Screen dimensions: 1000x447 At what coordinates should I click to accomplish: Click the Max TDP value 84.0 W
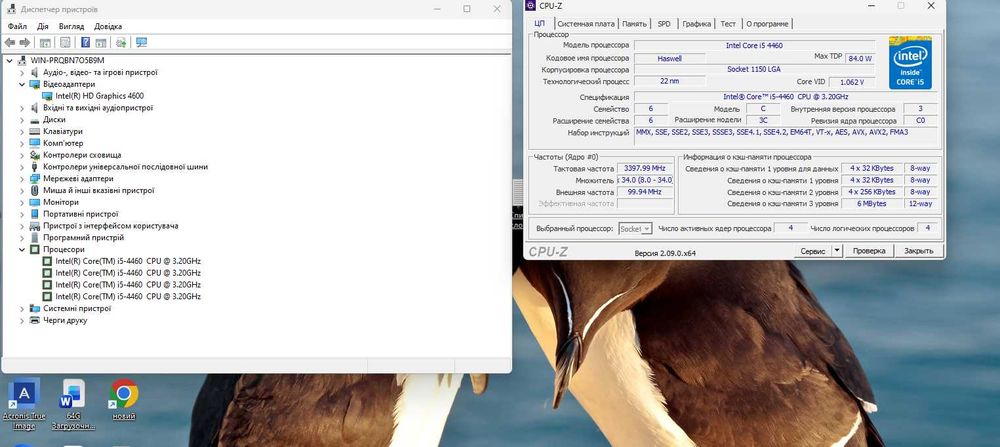(x=860, y=58)
